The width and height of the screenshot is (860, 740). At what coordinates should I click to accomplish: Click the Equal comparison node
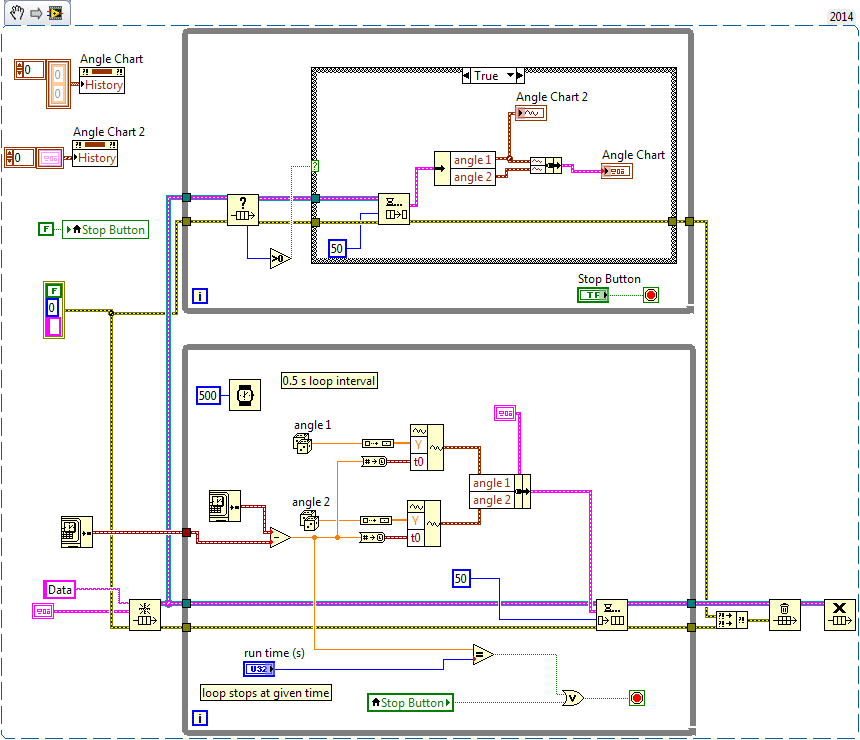tap(483, 654)
